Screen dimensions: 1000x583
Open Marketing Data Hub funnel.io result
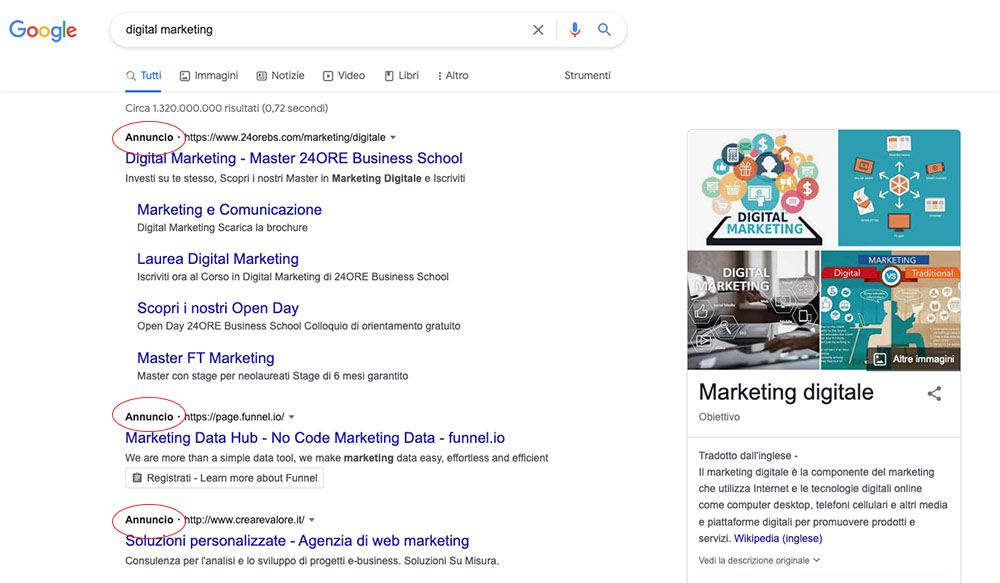(x=315, y=438)
